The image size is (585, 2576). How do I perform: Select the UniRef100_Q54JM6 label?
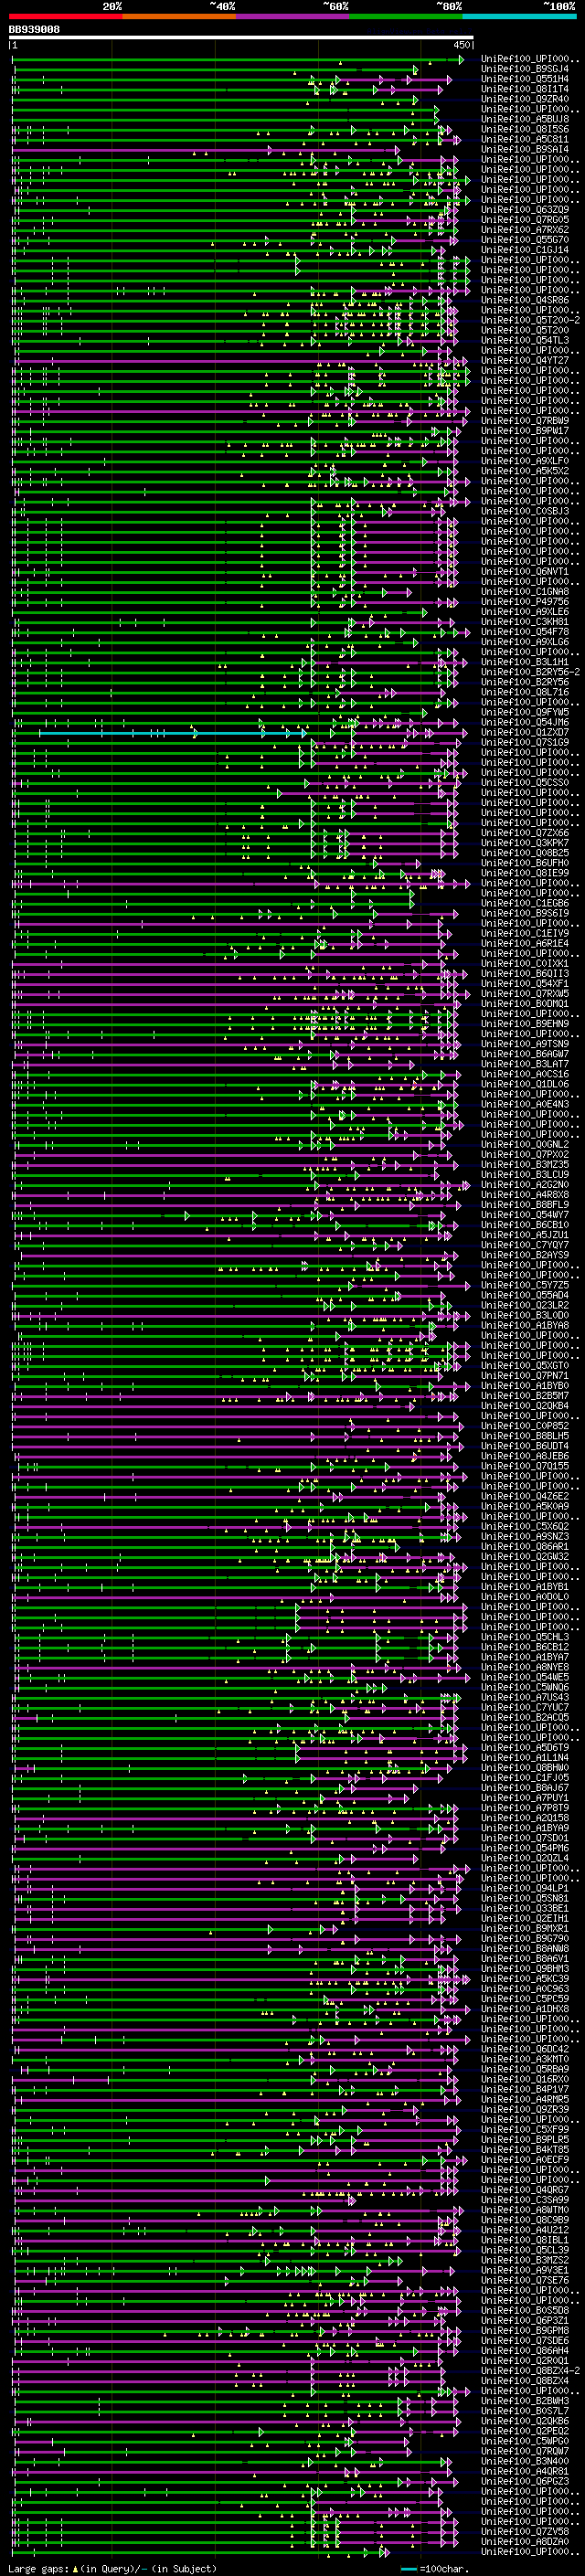click(525, 722)
